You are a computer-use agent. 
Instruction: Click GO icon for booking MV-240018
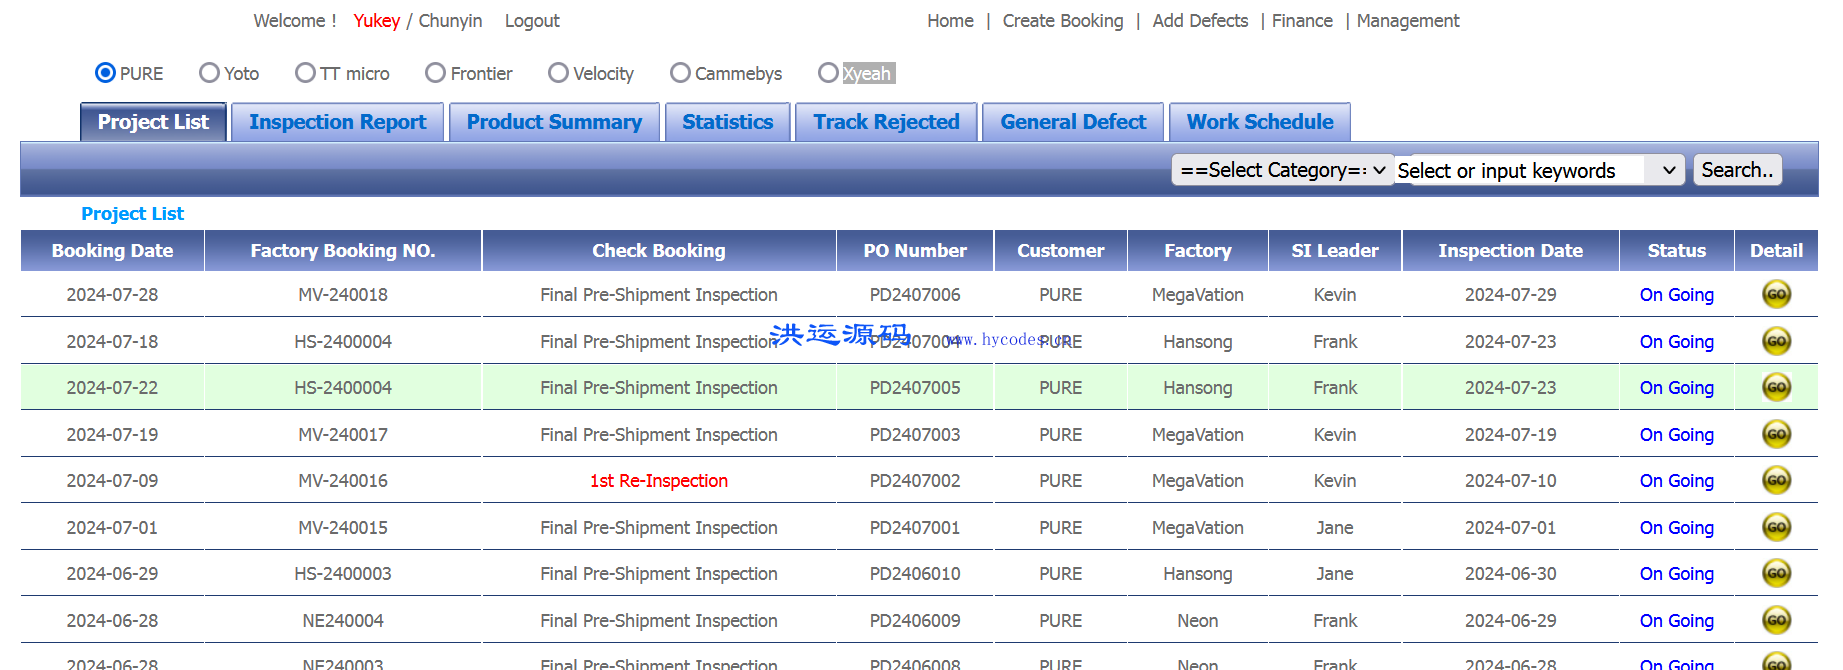point(1775,294)
